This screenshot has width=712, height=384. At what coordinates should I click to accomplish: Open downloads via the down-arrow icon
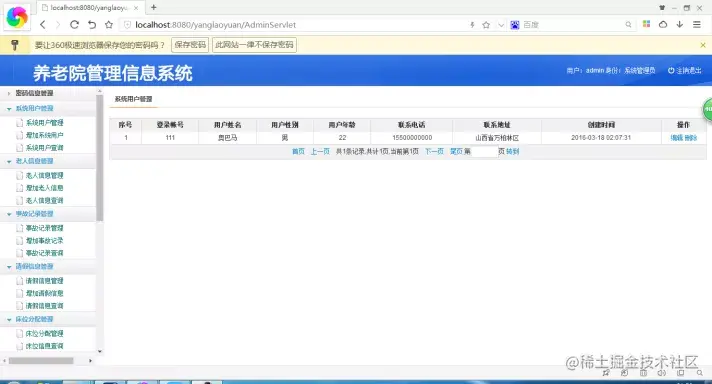(680, 25)
